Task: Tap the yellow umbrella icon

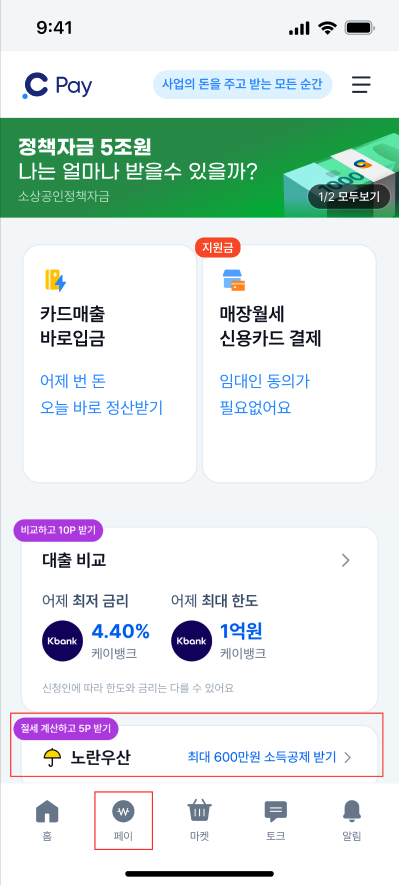Action: (52, 757)
